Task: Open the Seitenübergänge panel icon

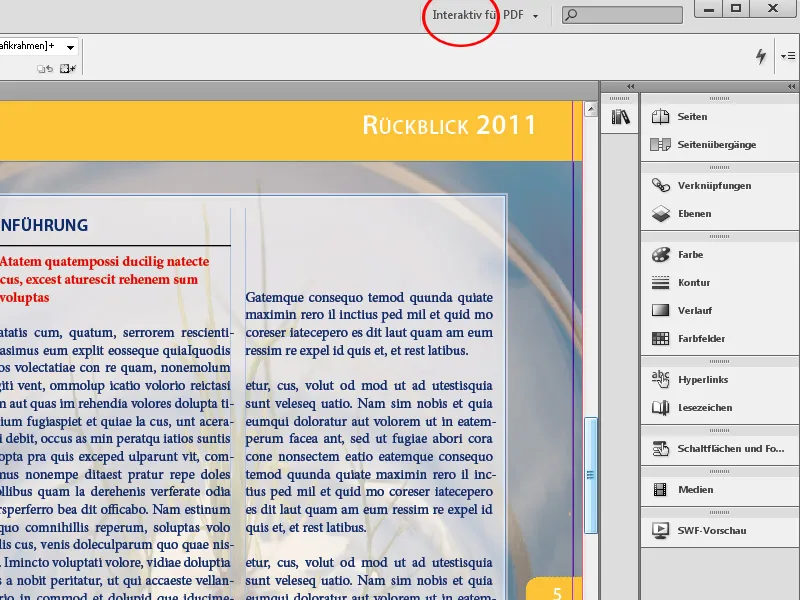Action: (660, 145)
